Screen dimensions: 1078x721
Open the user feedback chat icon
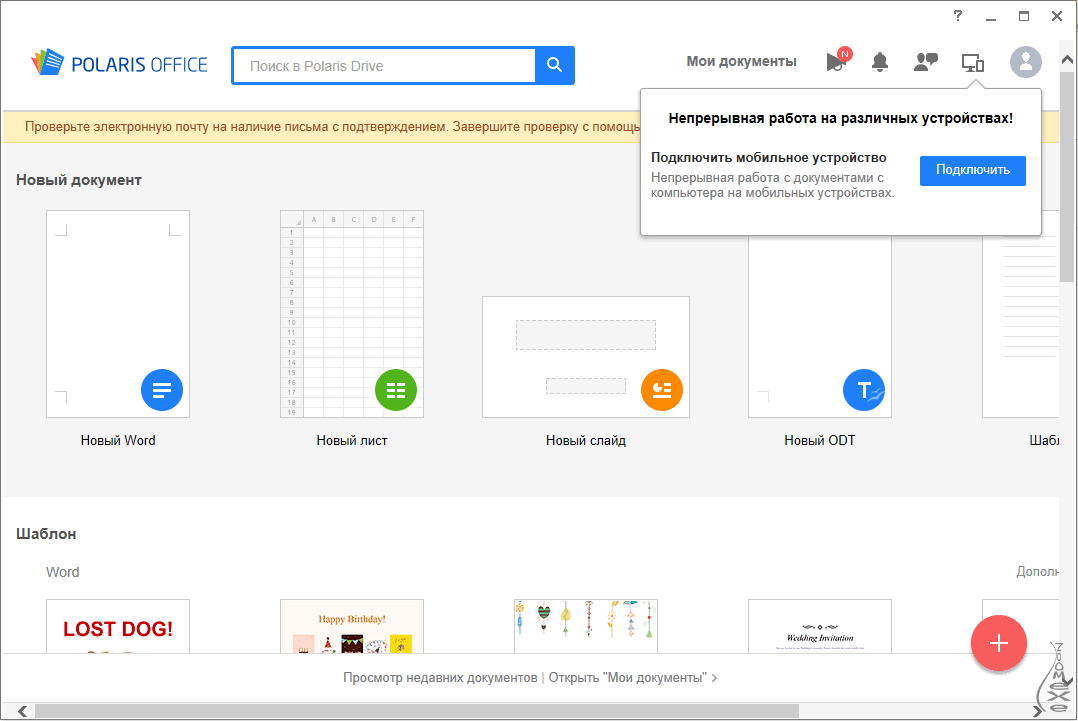click(925, 62)
